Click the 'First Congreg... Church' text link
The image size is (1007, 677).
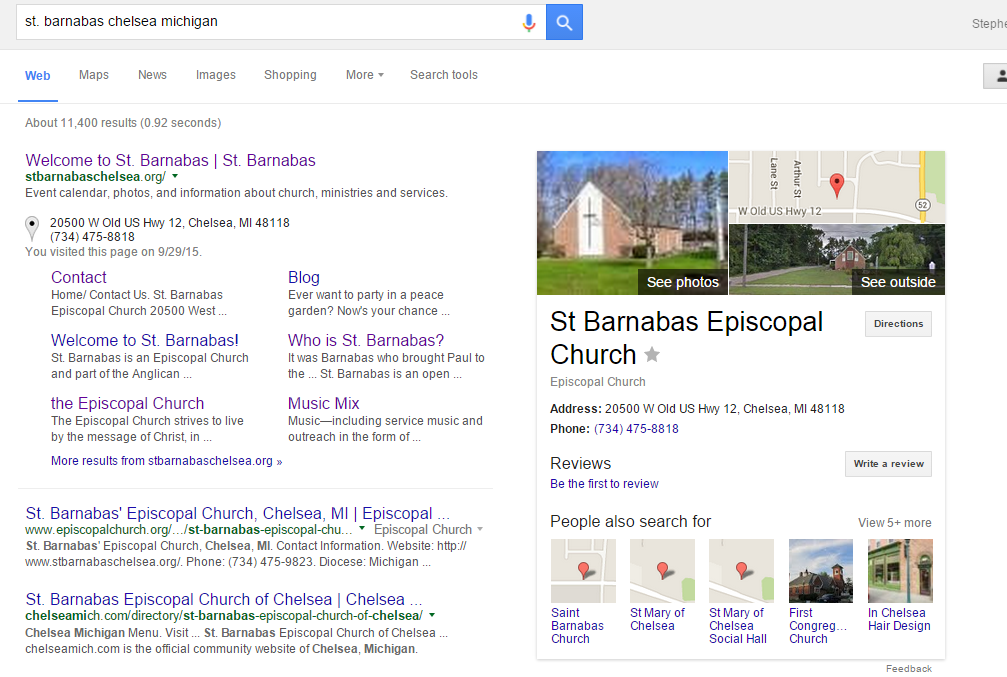[x=818, y=626]
